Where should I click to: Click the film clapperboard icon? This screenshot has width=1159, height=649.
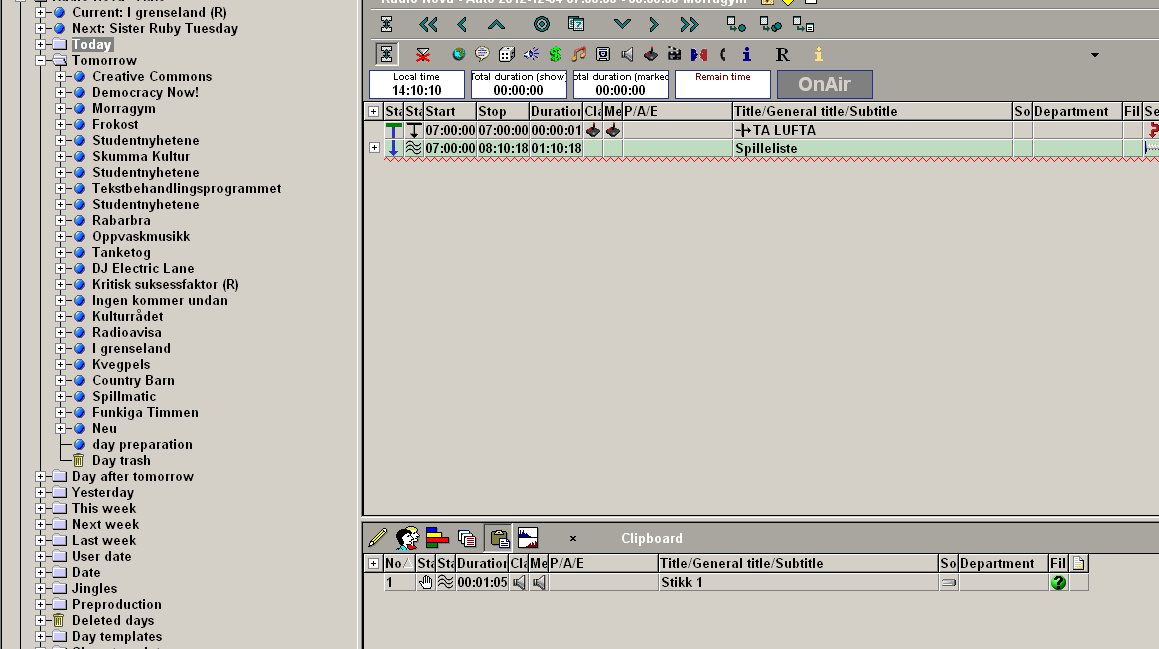click(674, 54)
